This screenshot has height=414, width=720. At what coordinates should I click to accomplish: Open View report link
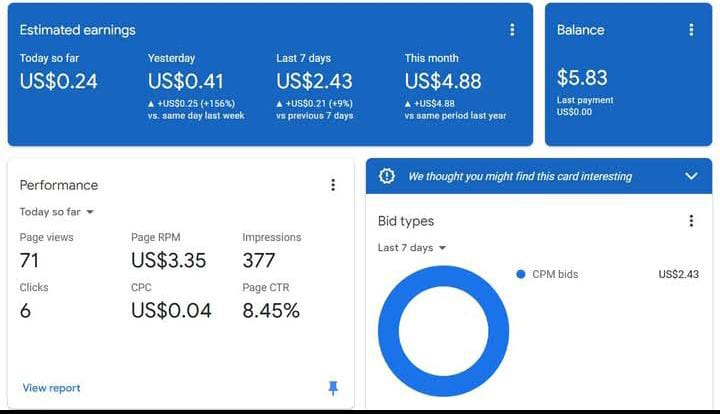(51, 388)
